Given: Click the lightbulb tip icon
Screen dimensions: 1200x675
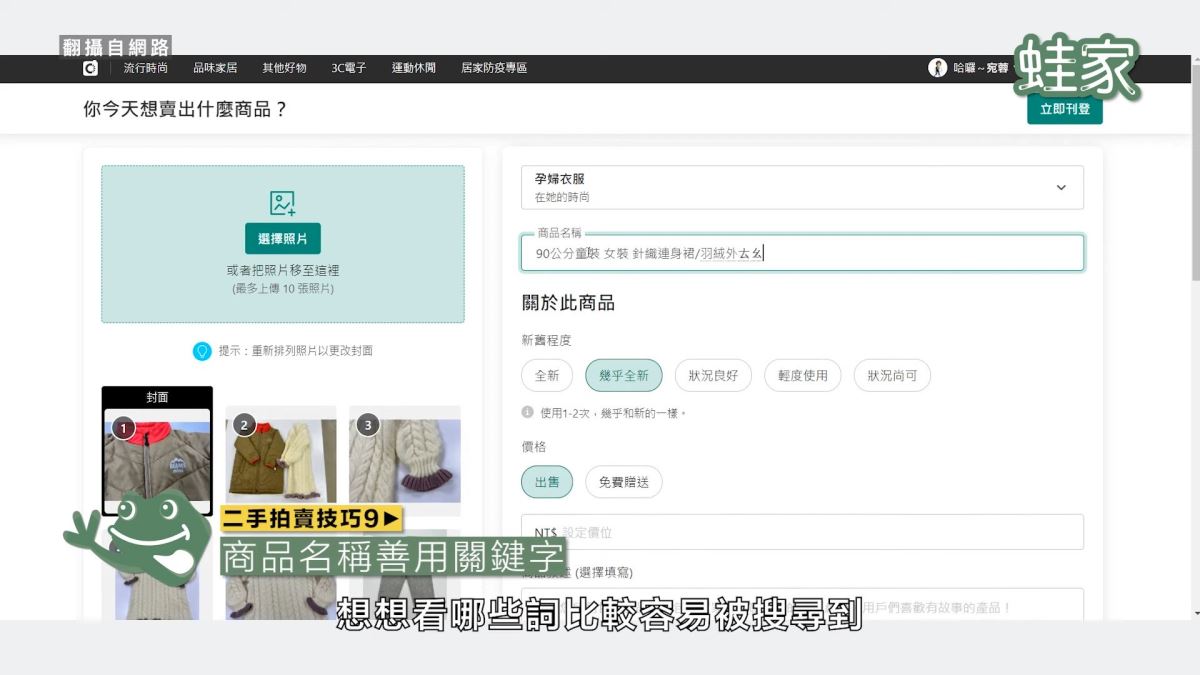Looking at the screenshot, I should click(x=202, y=351).
